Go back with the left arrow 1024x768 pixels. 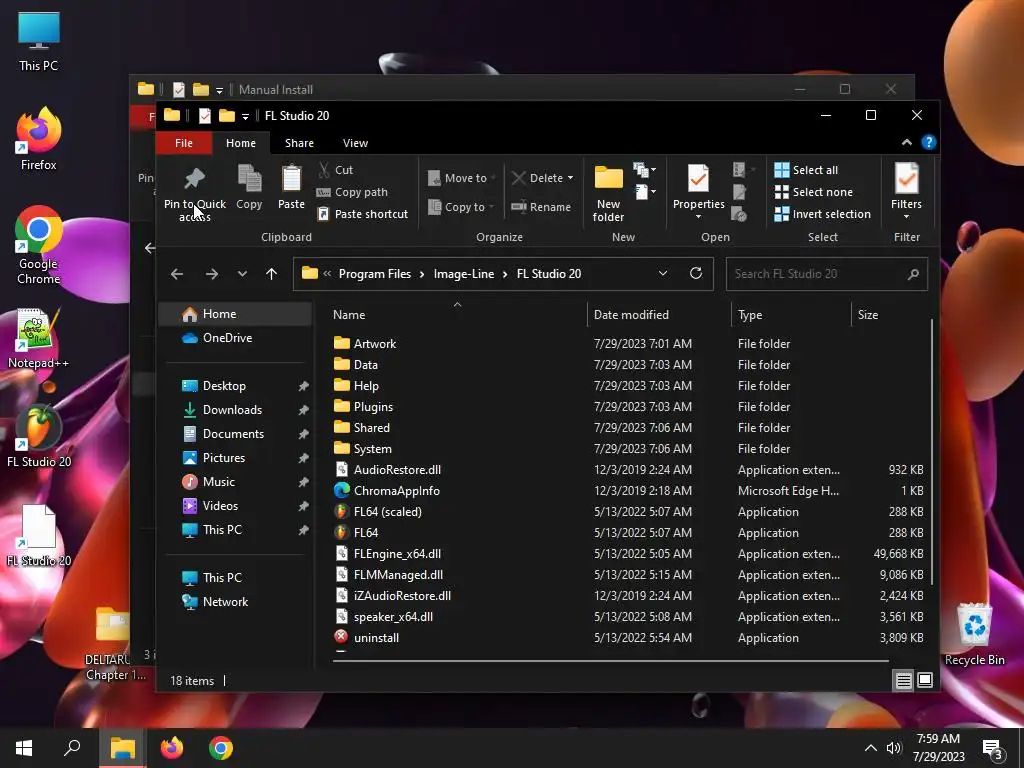click(x=177, y=274)
